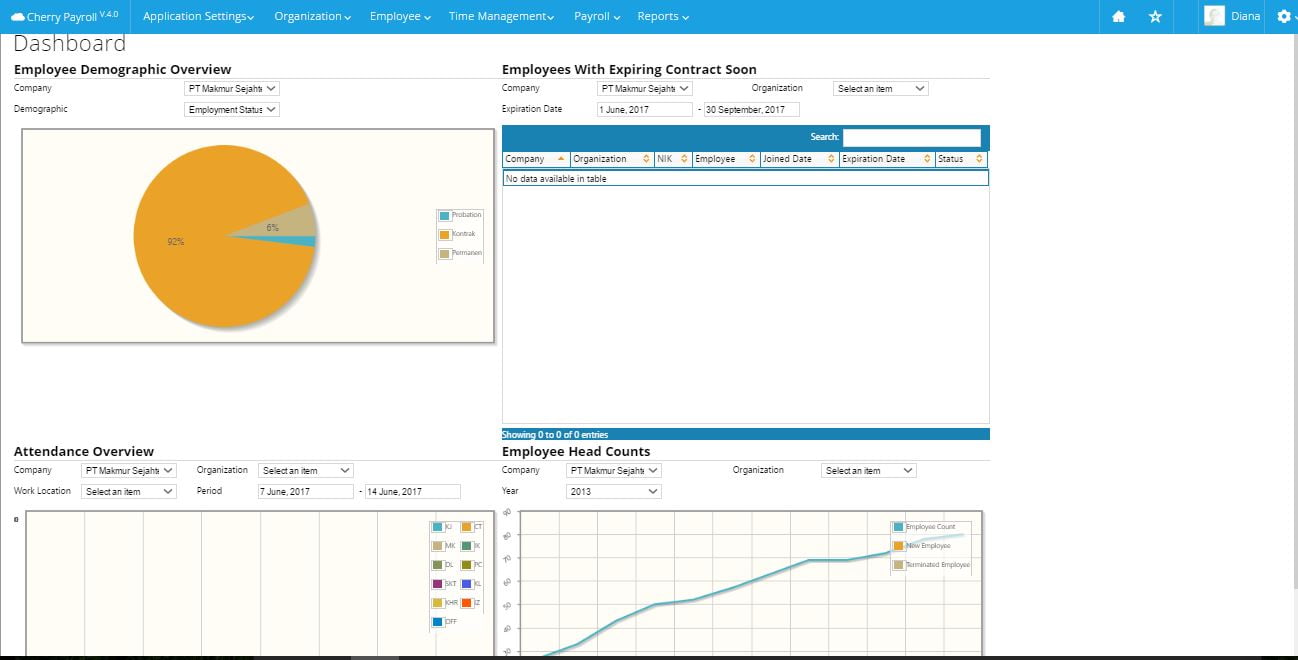Click the Attendance Overview section heading
The width and height of the screenshot is (1298, 660).
point(84,451)
